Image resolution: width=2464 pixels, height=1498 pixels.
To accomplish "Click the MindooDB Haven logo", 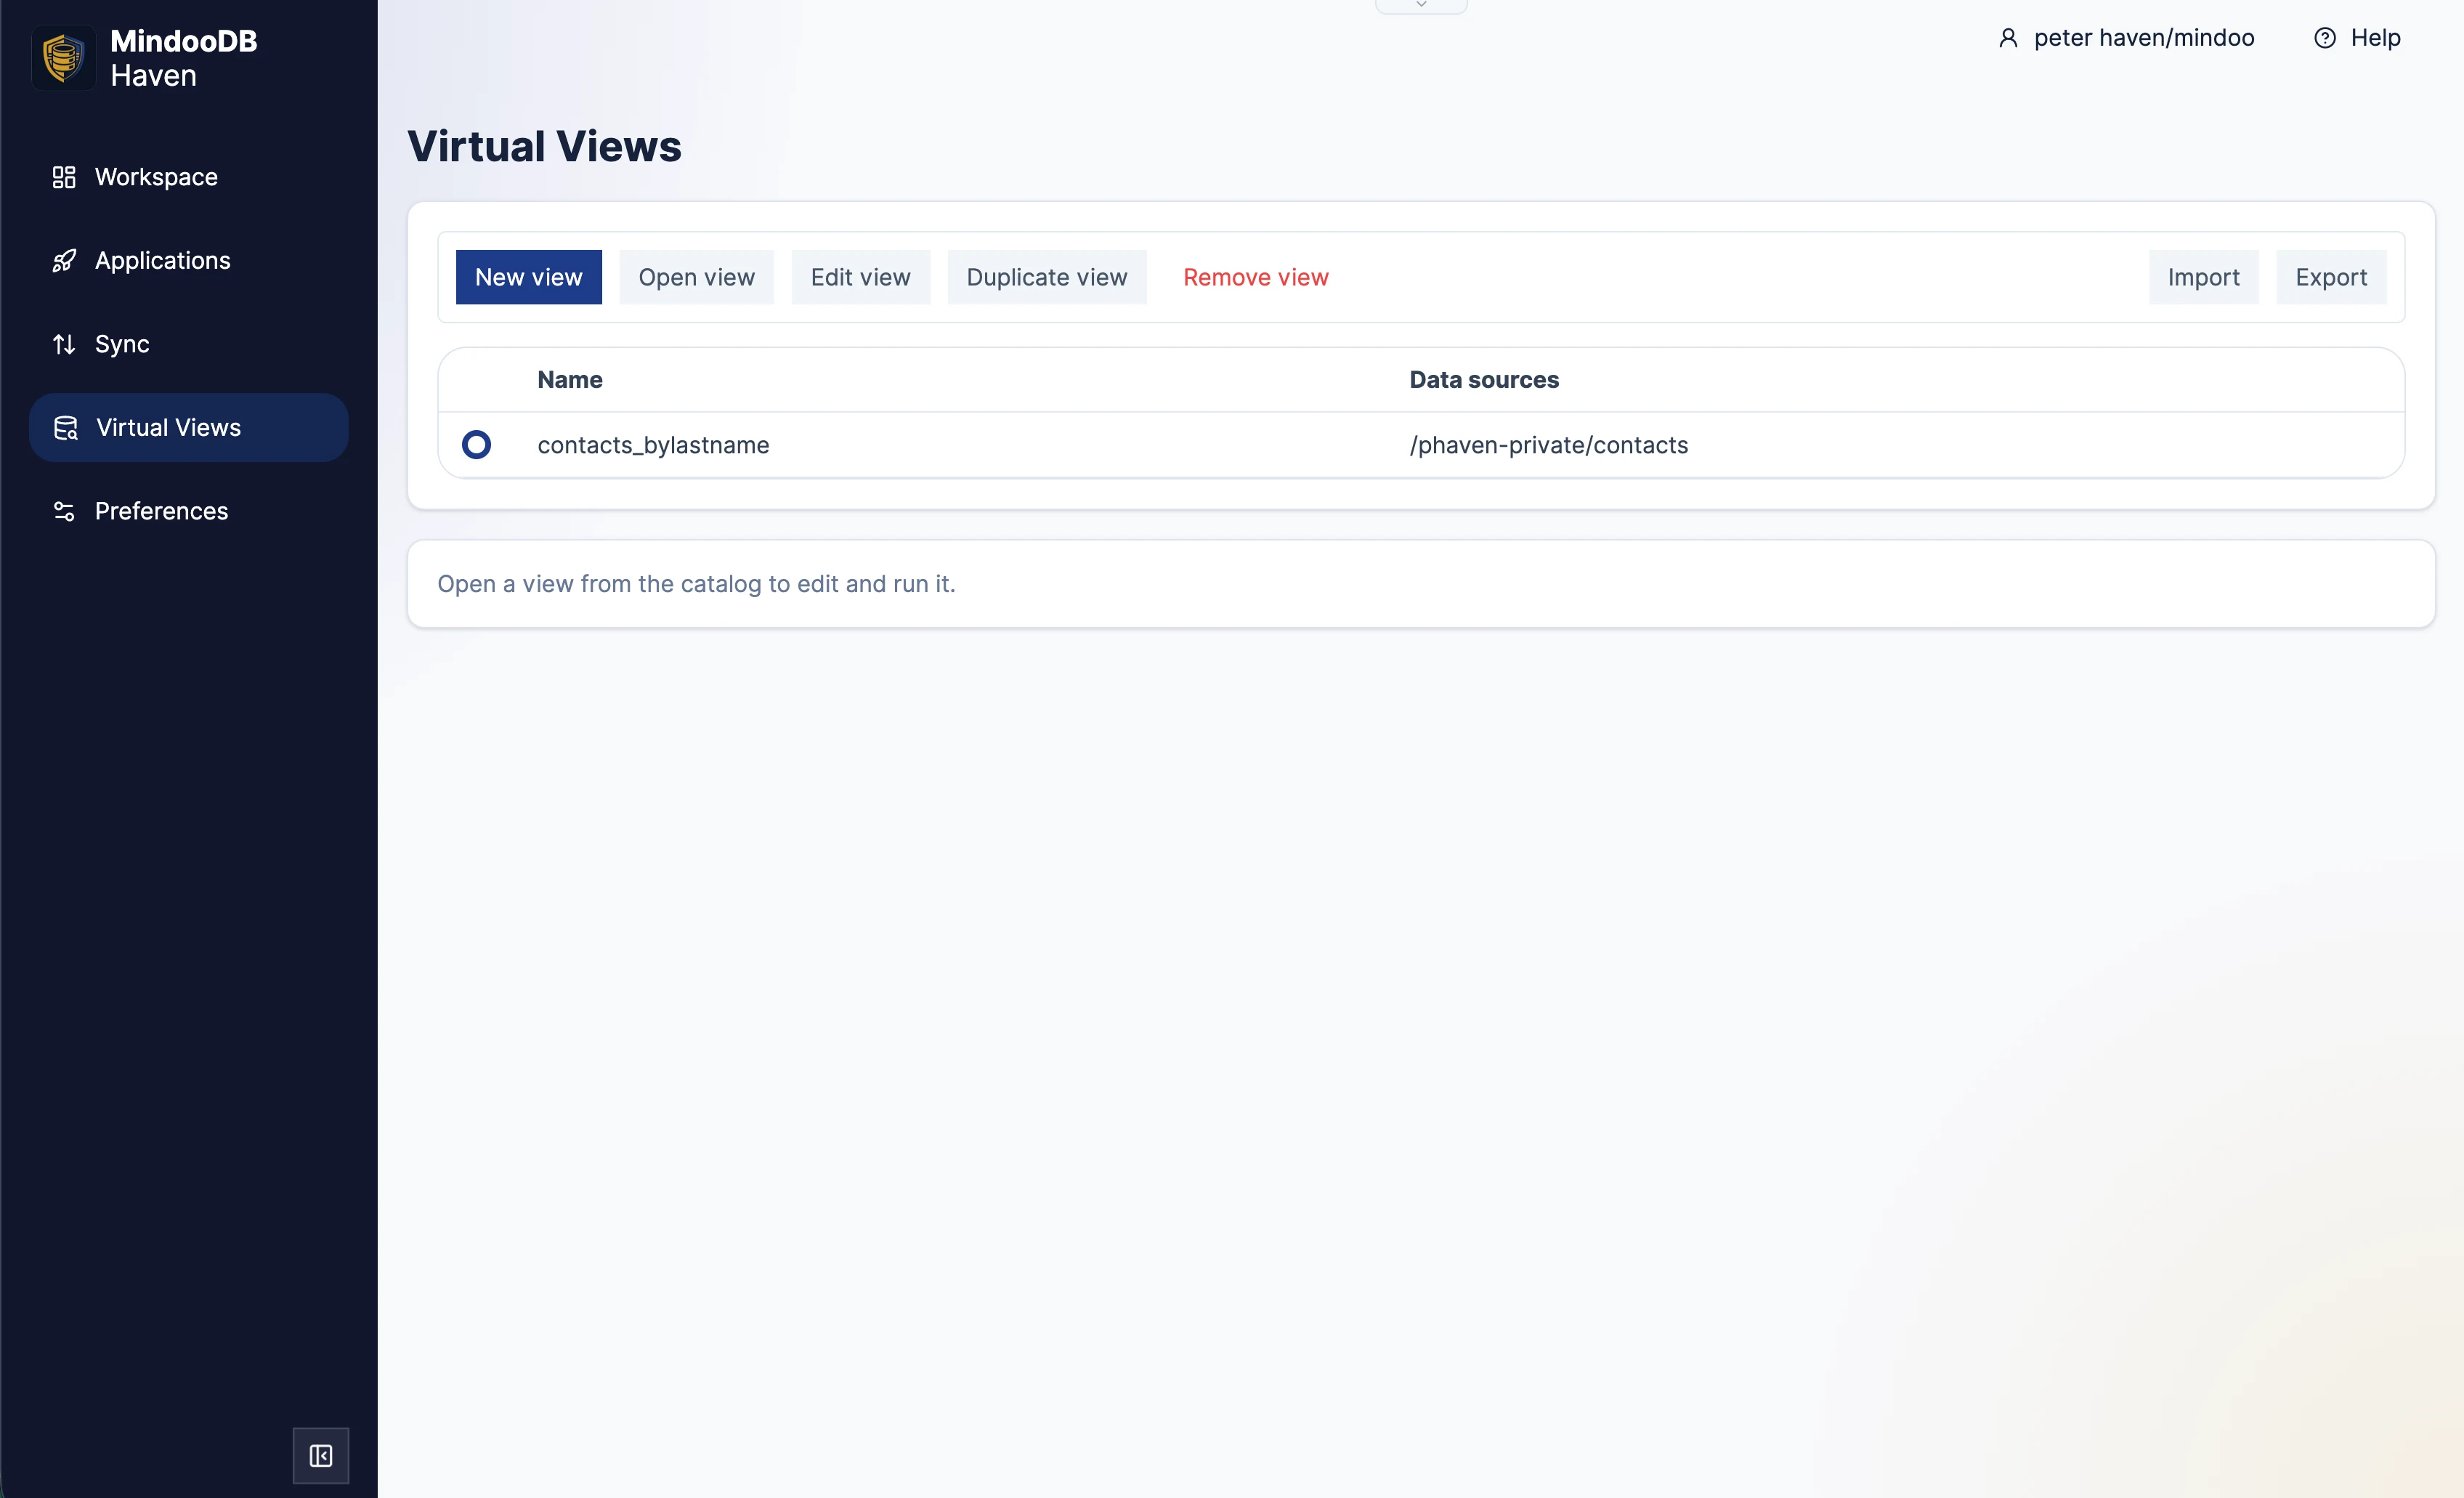I will pyautogui.click(x=63, y=57).
